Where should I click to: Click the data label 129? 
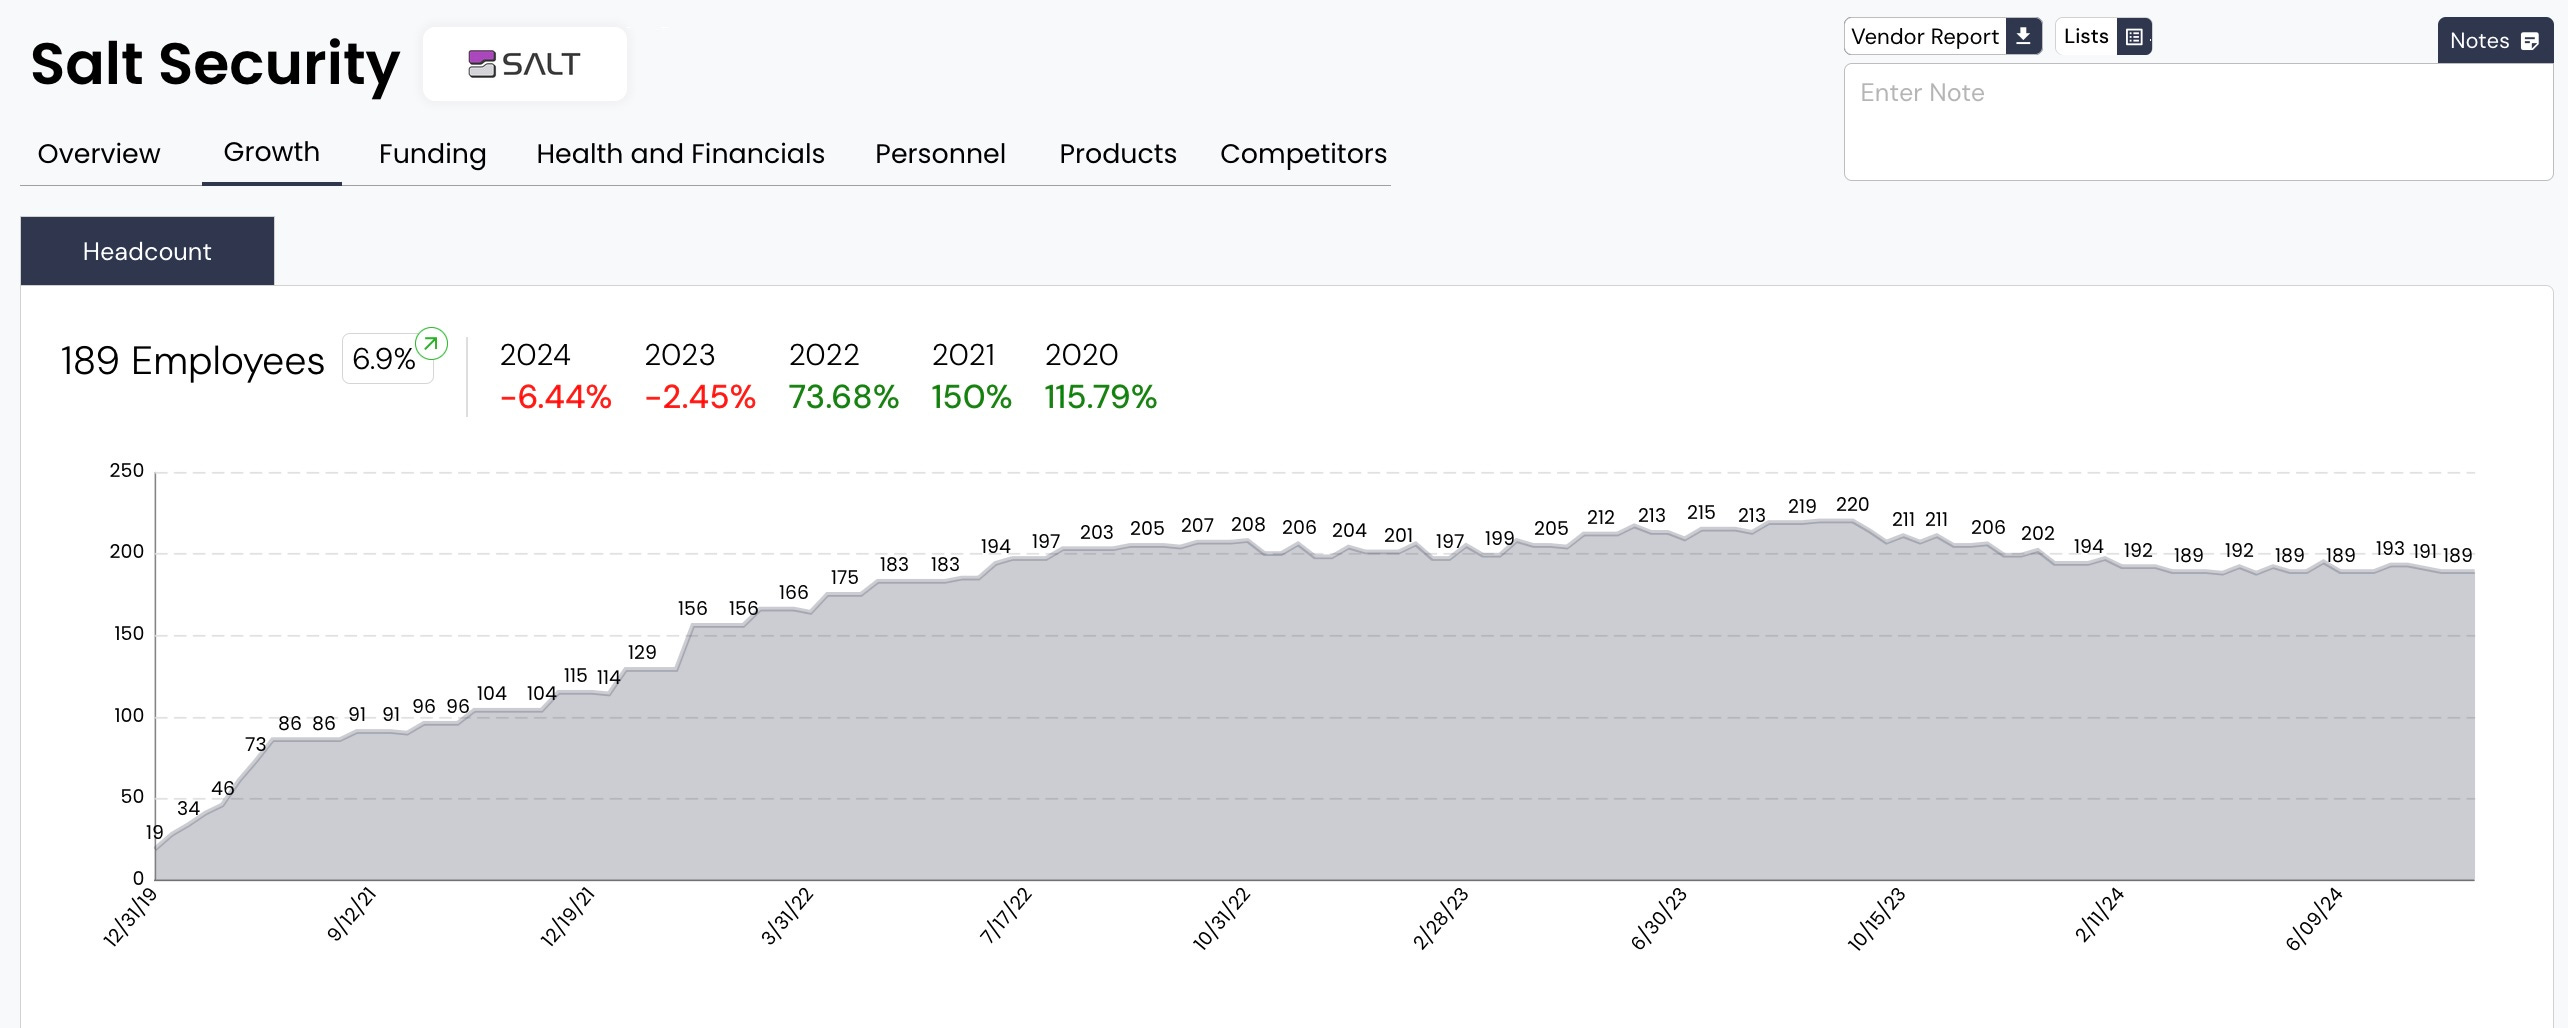tap(642, 652)
